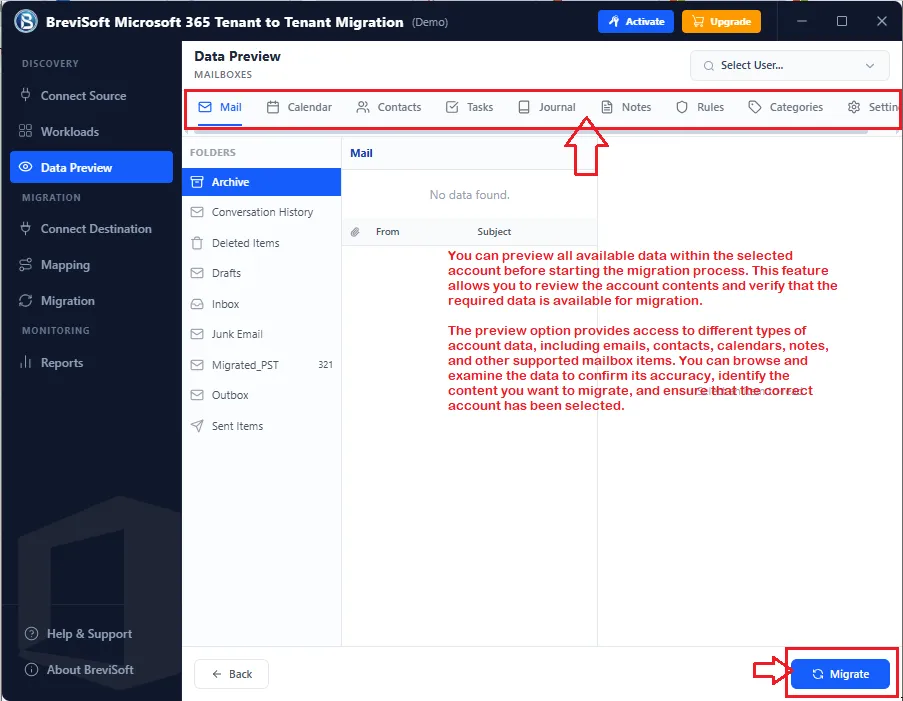Click the Upgrade button
Screen dimensions: 903x701
721,22
